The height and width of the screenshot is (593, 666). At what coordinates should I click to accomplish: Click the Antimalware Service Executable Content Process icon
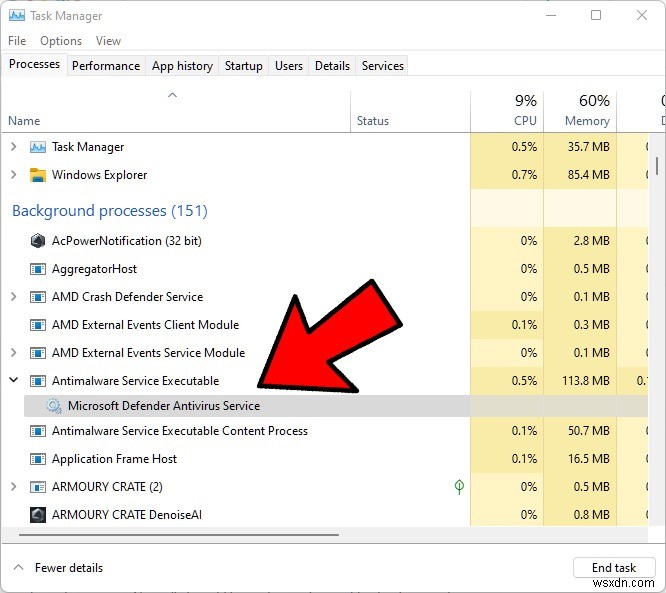click(x=38, y=431)
